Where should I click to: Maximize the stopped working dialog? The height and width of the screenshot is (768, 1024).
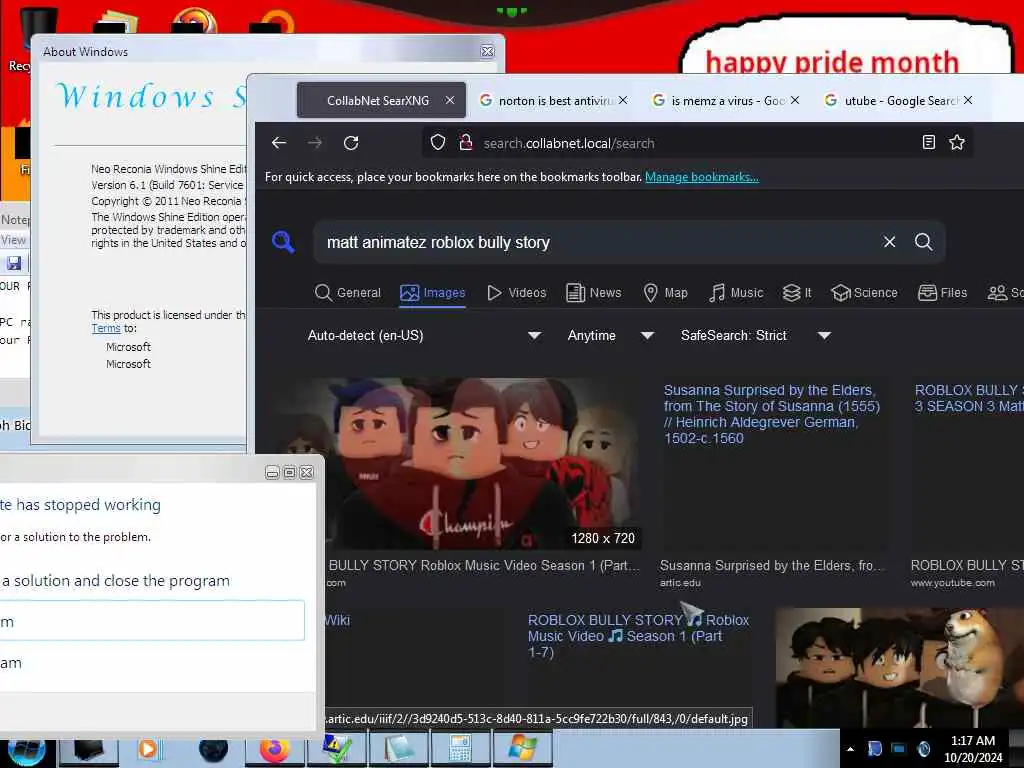point(289,472)
